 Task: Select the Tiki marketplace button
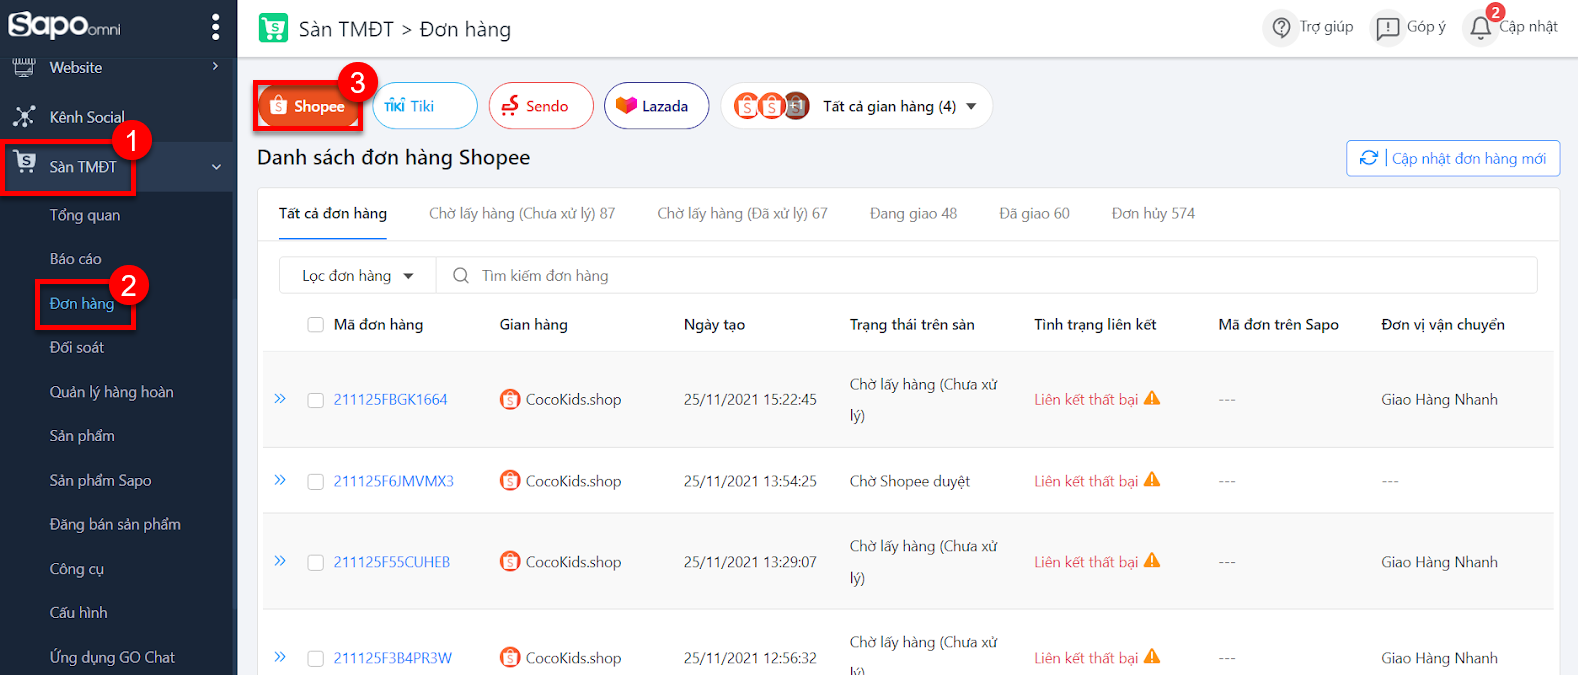point(425,105)
